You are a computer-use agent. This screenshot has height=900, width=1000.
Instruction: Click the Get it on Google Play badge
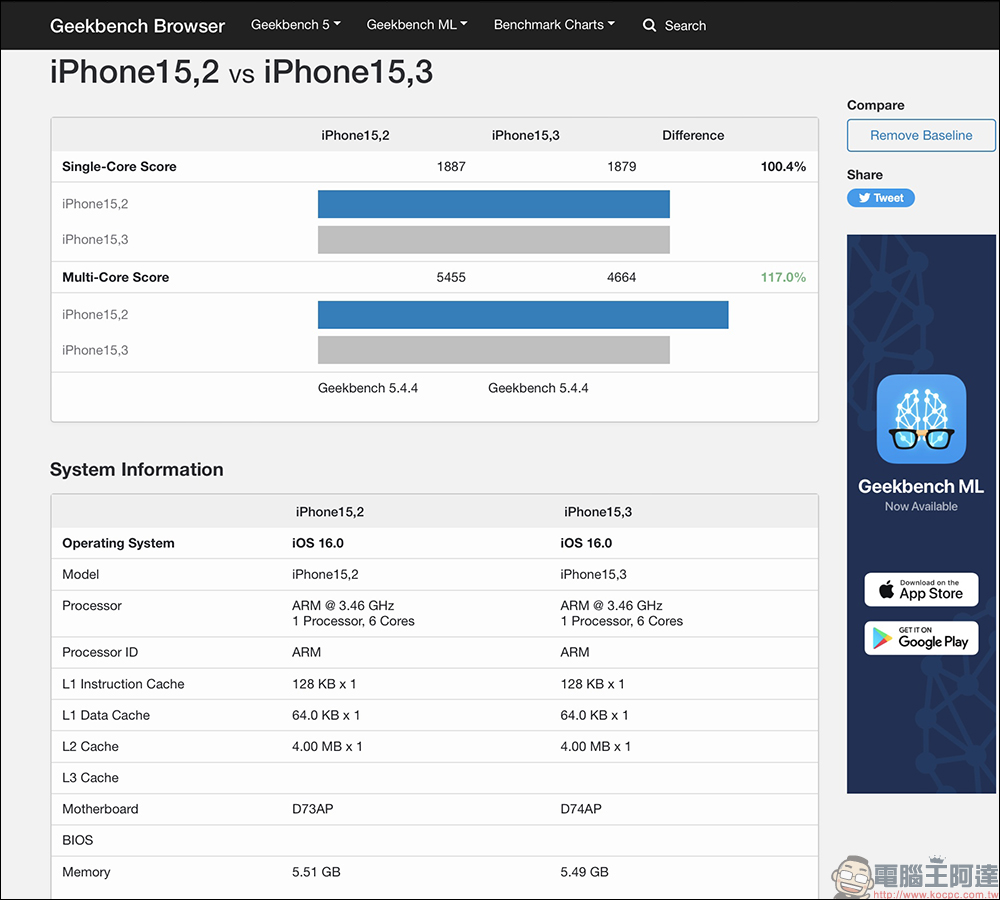[921, 638]
